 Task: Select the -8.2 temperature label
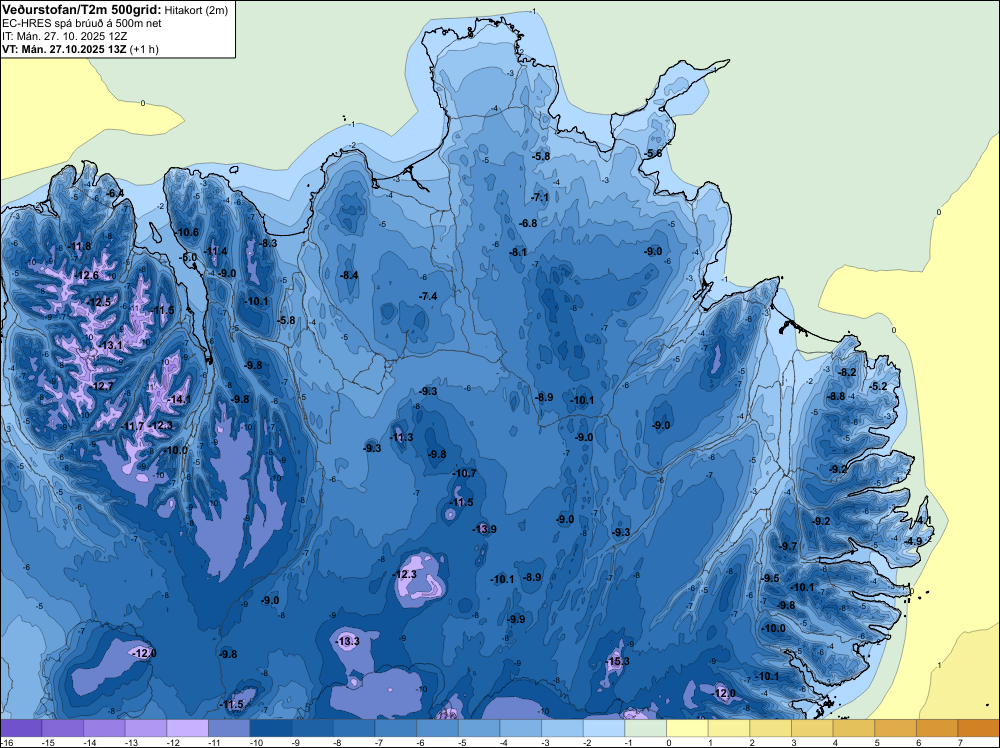pyautogui.click(x=848, y=372)
